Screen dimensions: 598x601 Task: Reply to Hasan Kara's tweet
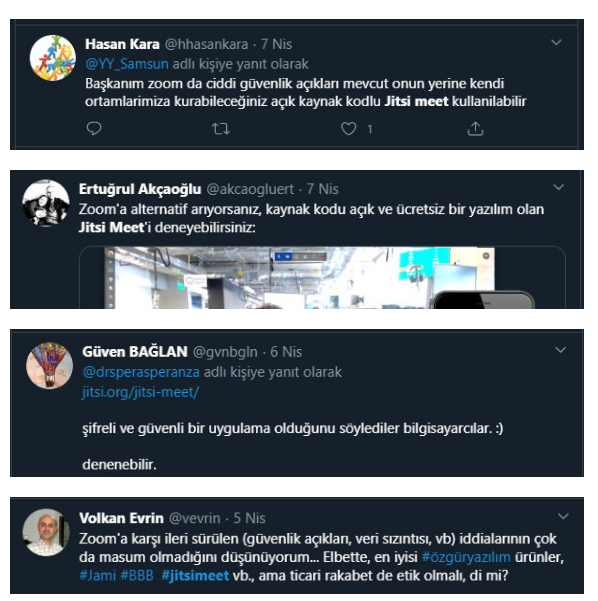pos(94,128)
